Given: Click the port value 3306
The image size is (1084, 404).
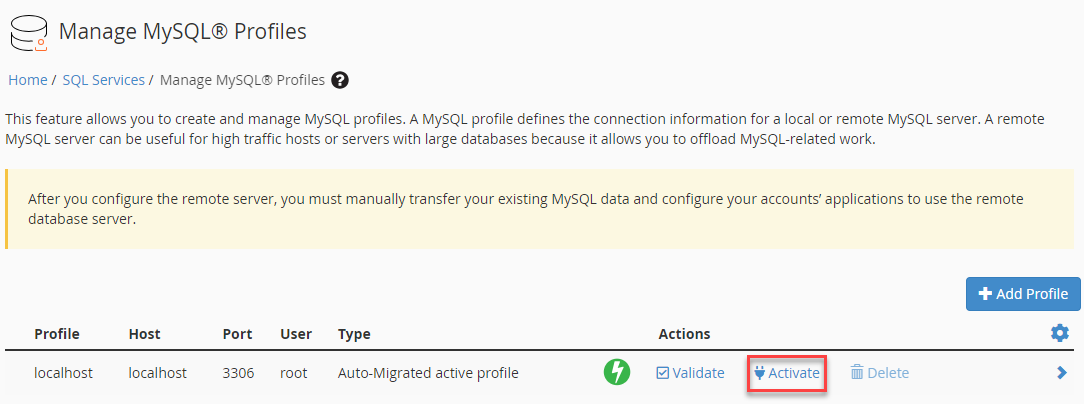Looking at the screenshot, I should click(238, 373).
